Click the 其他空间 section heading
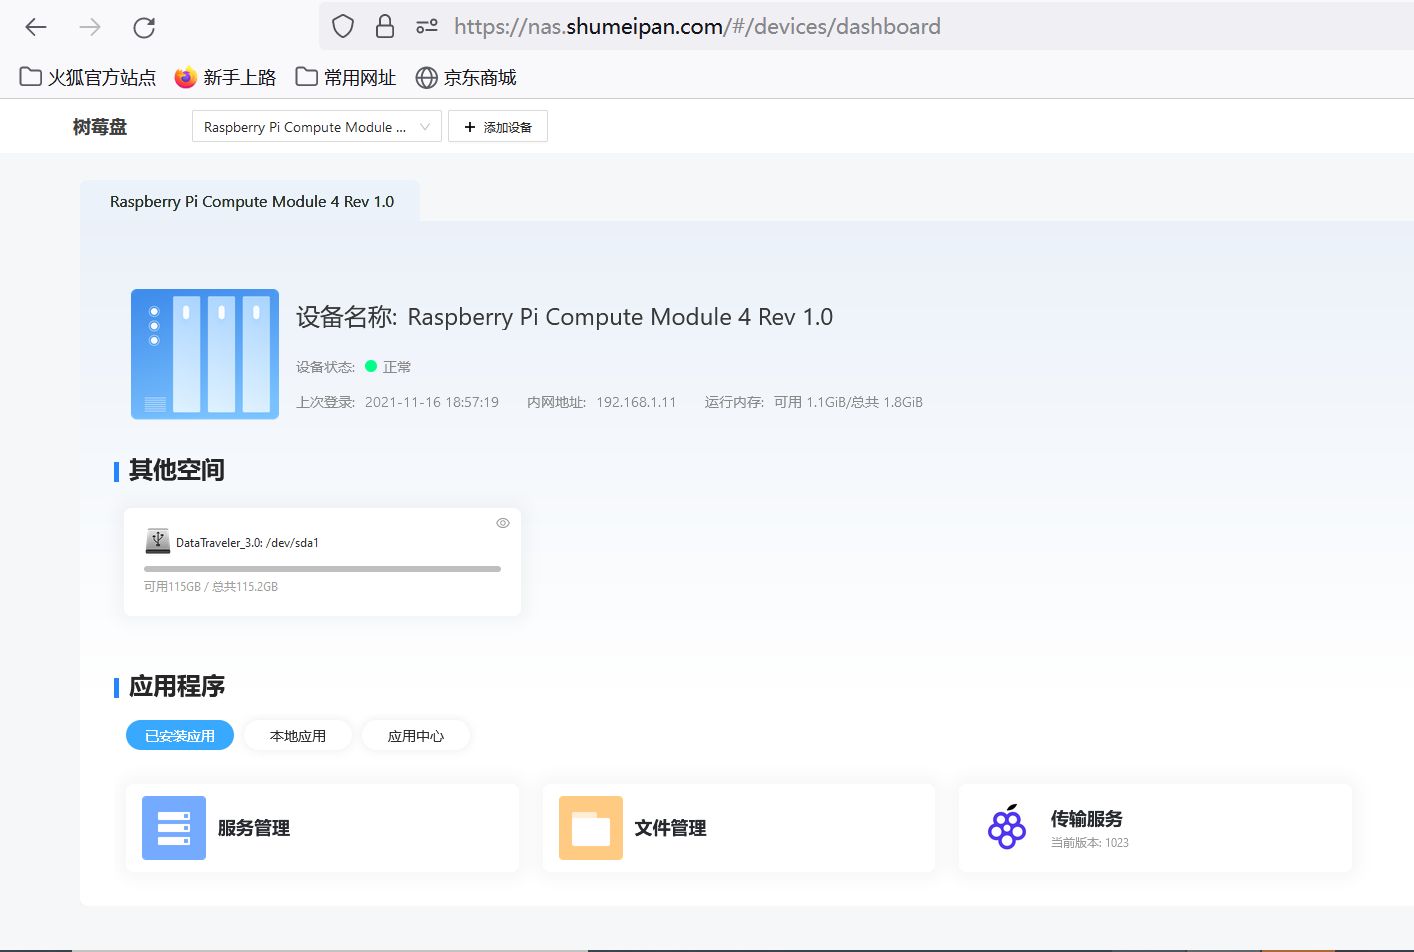 [177, 470]
